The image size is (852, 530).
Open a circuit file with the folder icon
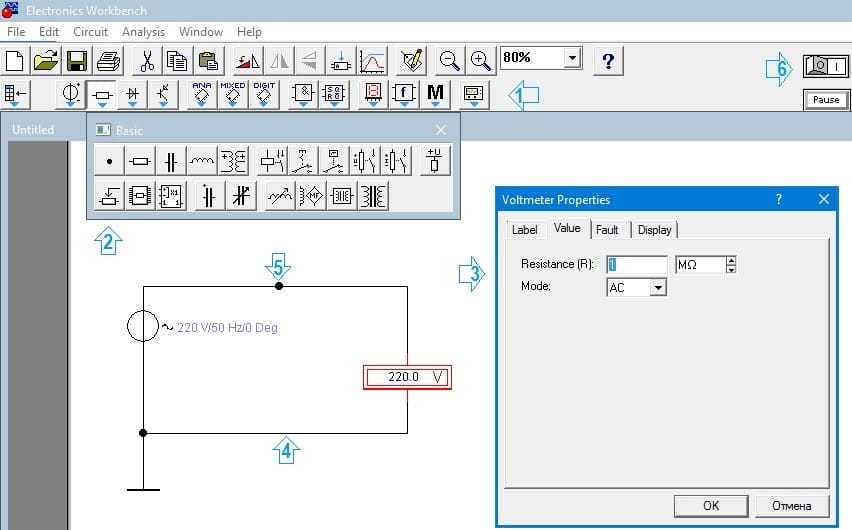click(x=46, y=61)
